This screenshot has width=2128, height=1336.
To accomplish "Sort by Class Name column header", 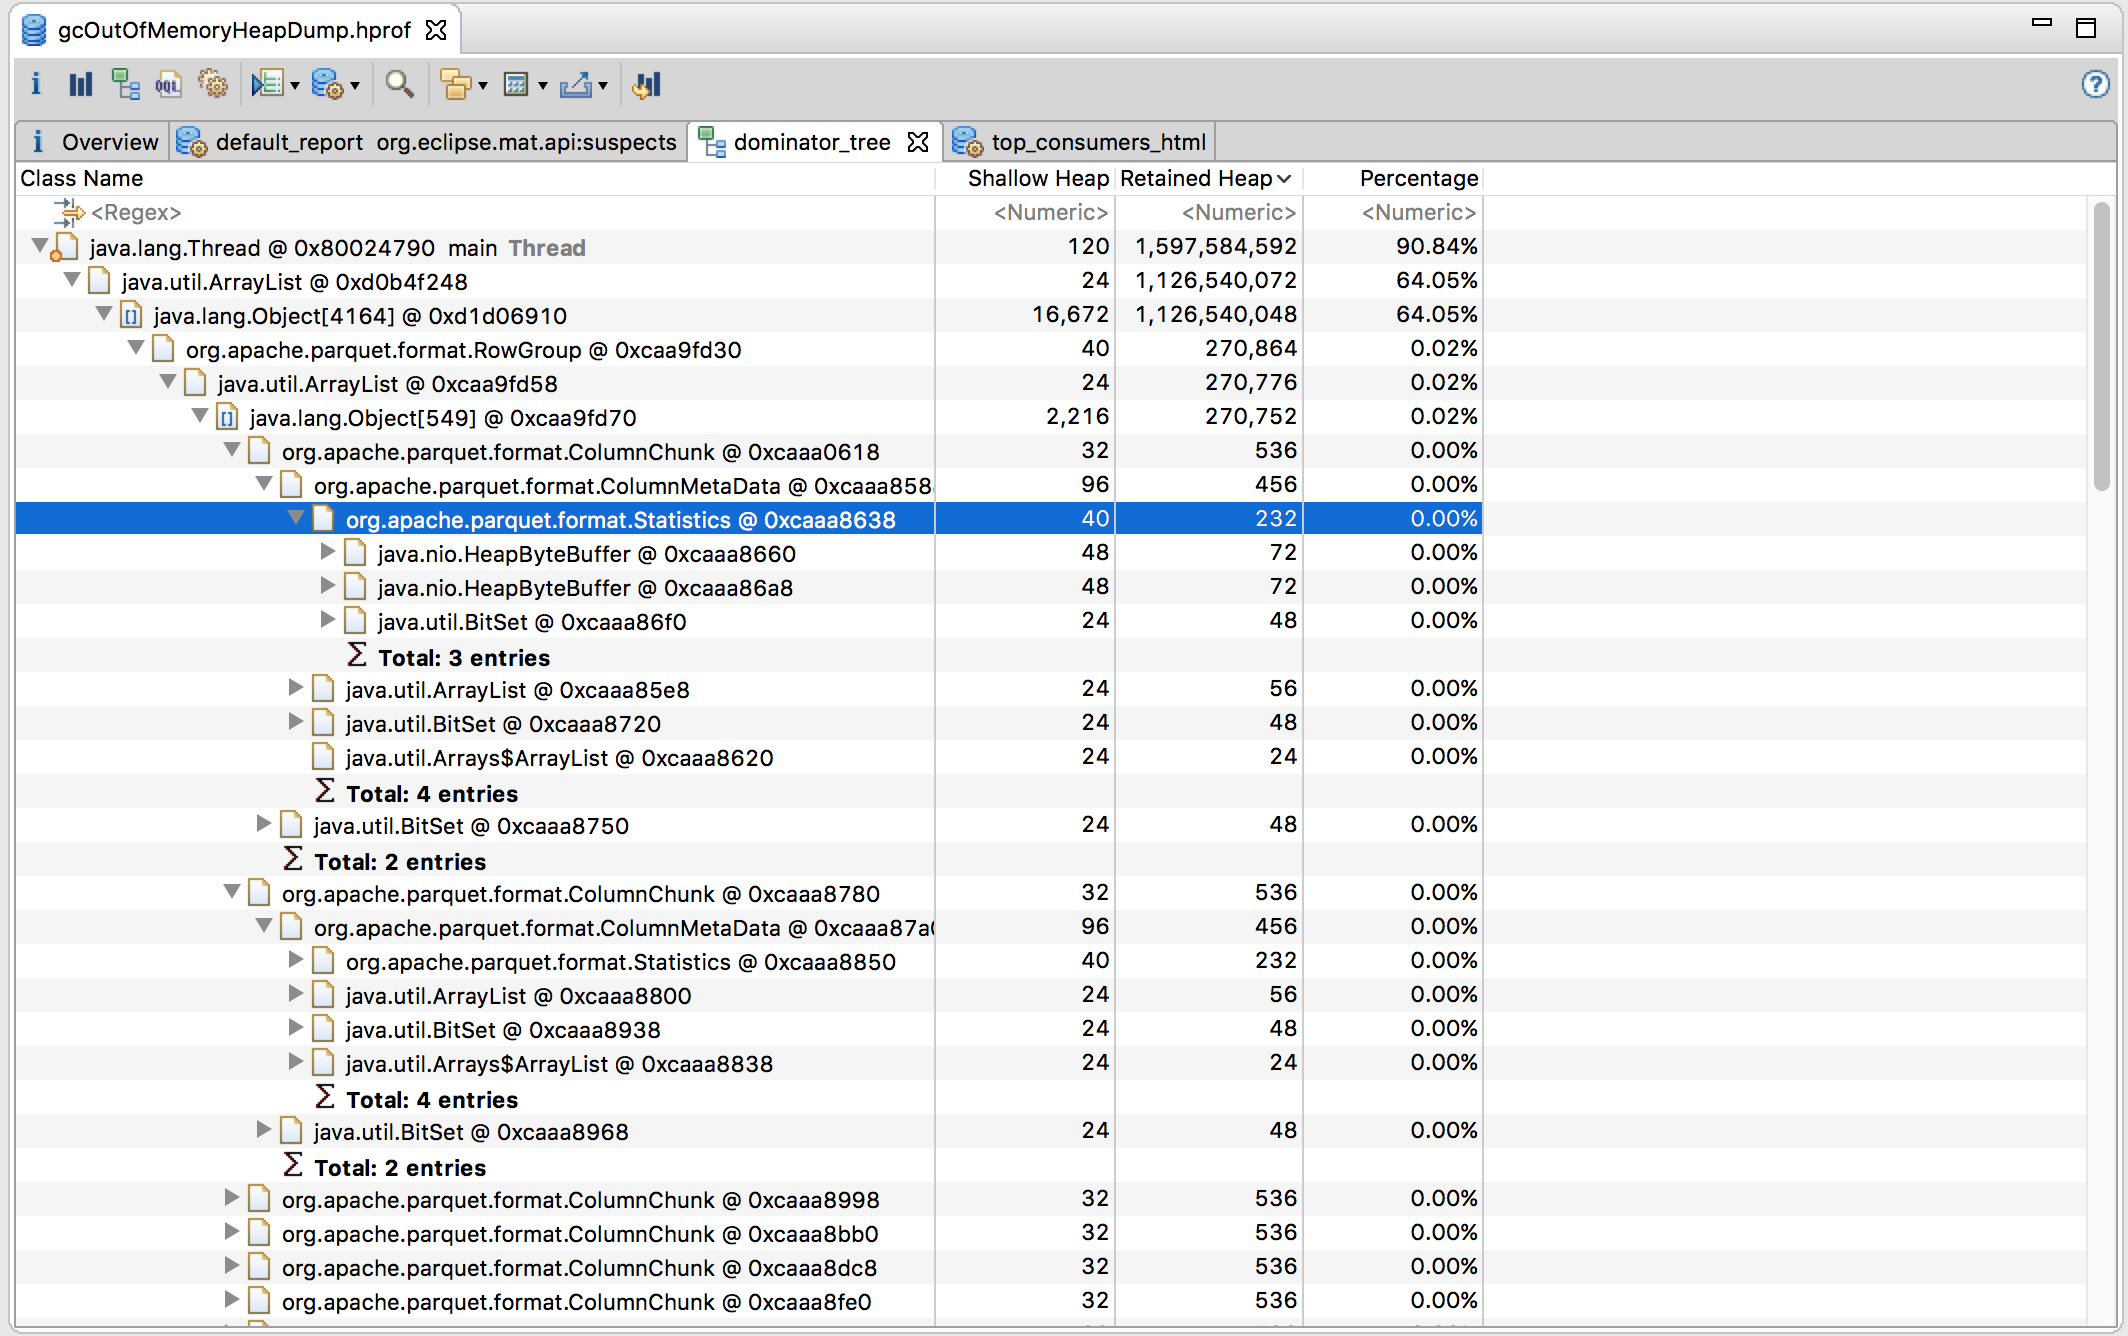I will click(x=476, y=178).
